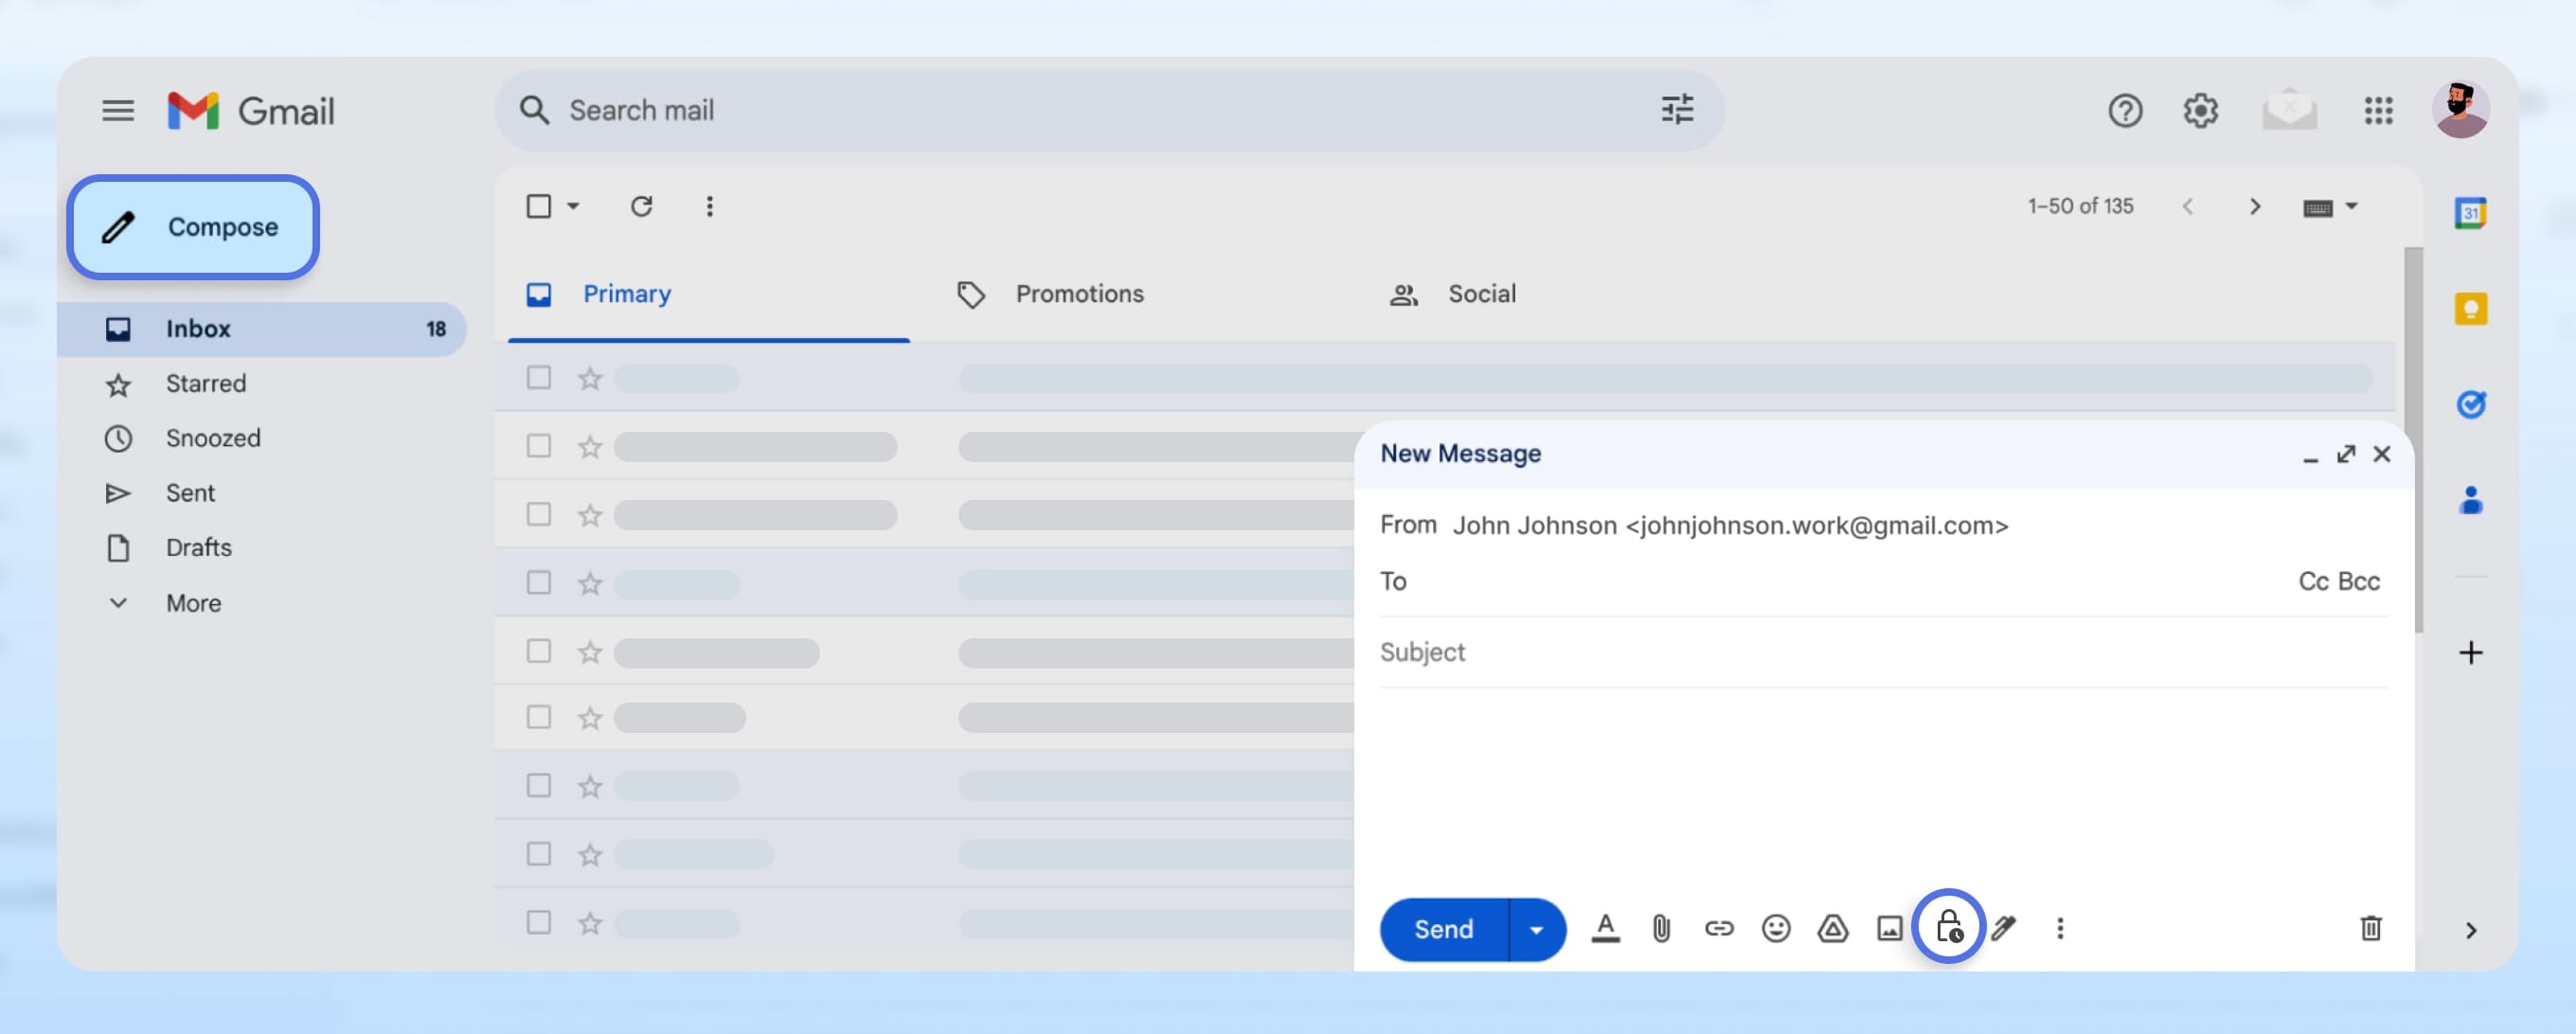Open the Send options dropdown arrow
Viewport: 2576px width, 1034px height.
tap(1535, 928)
